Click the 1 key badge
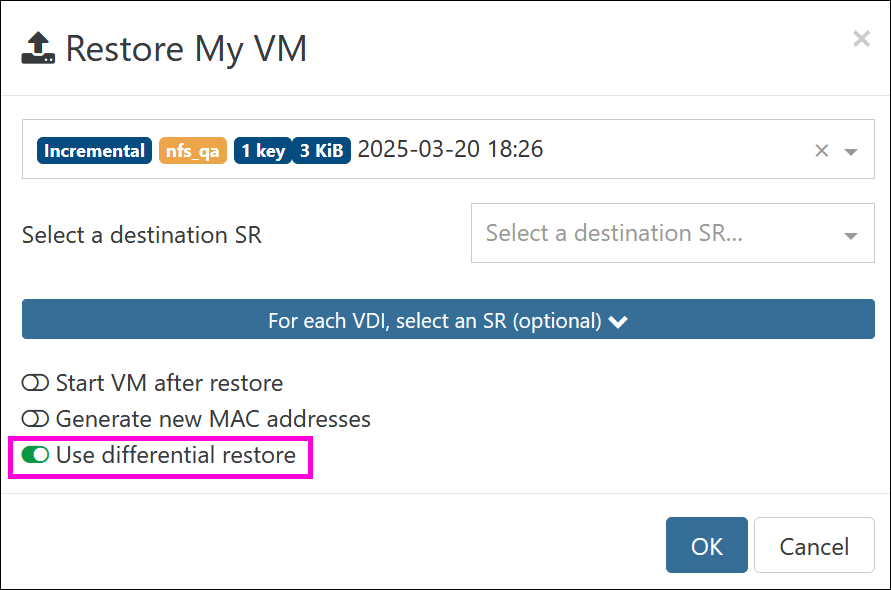 (x=263, y=151)
